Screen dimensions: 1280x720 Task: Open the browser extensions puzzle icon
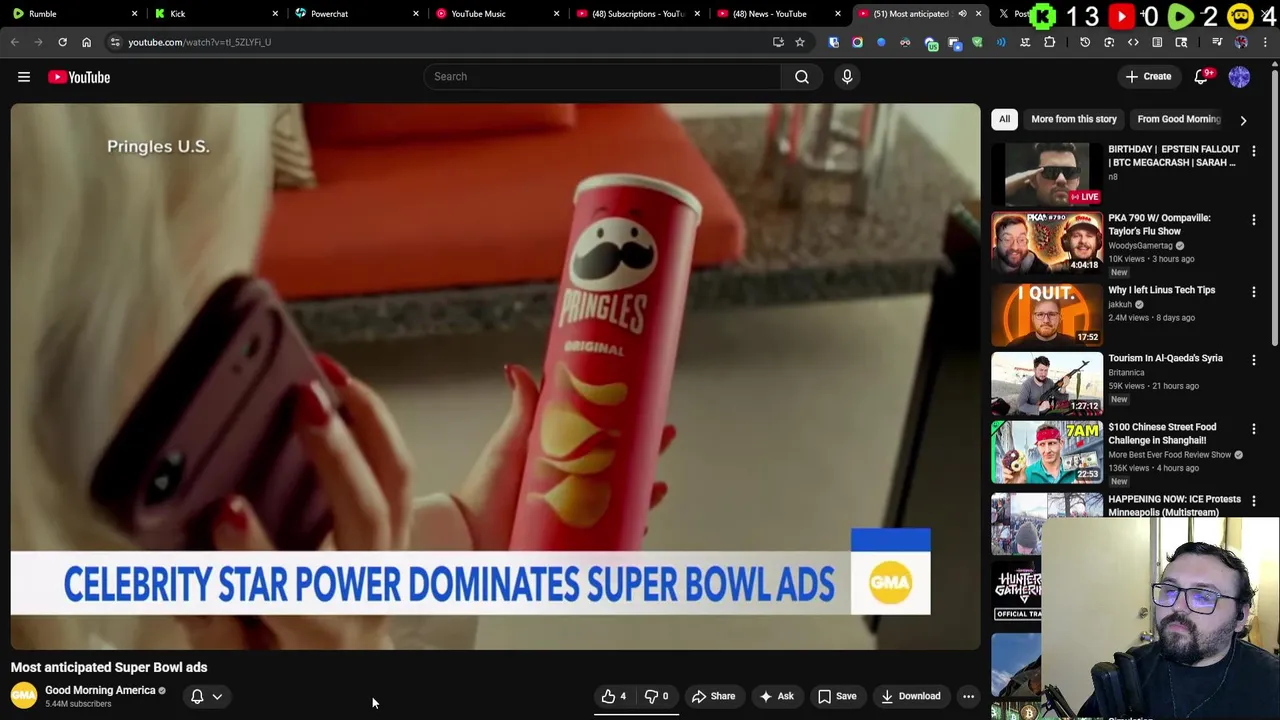[1049, 42]
